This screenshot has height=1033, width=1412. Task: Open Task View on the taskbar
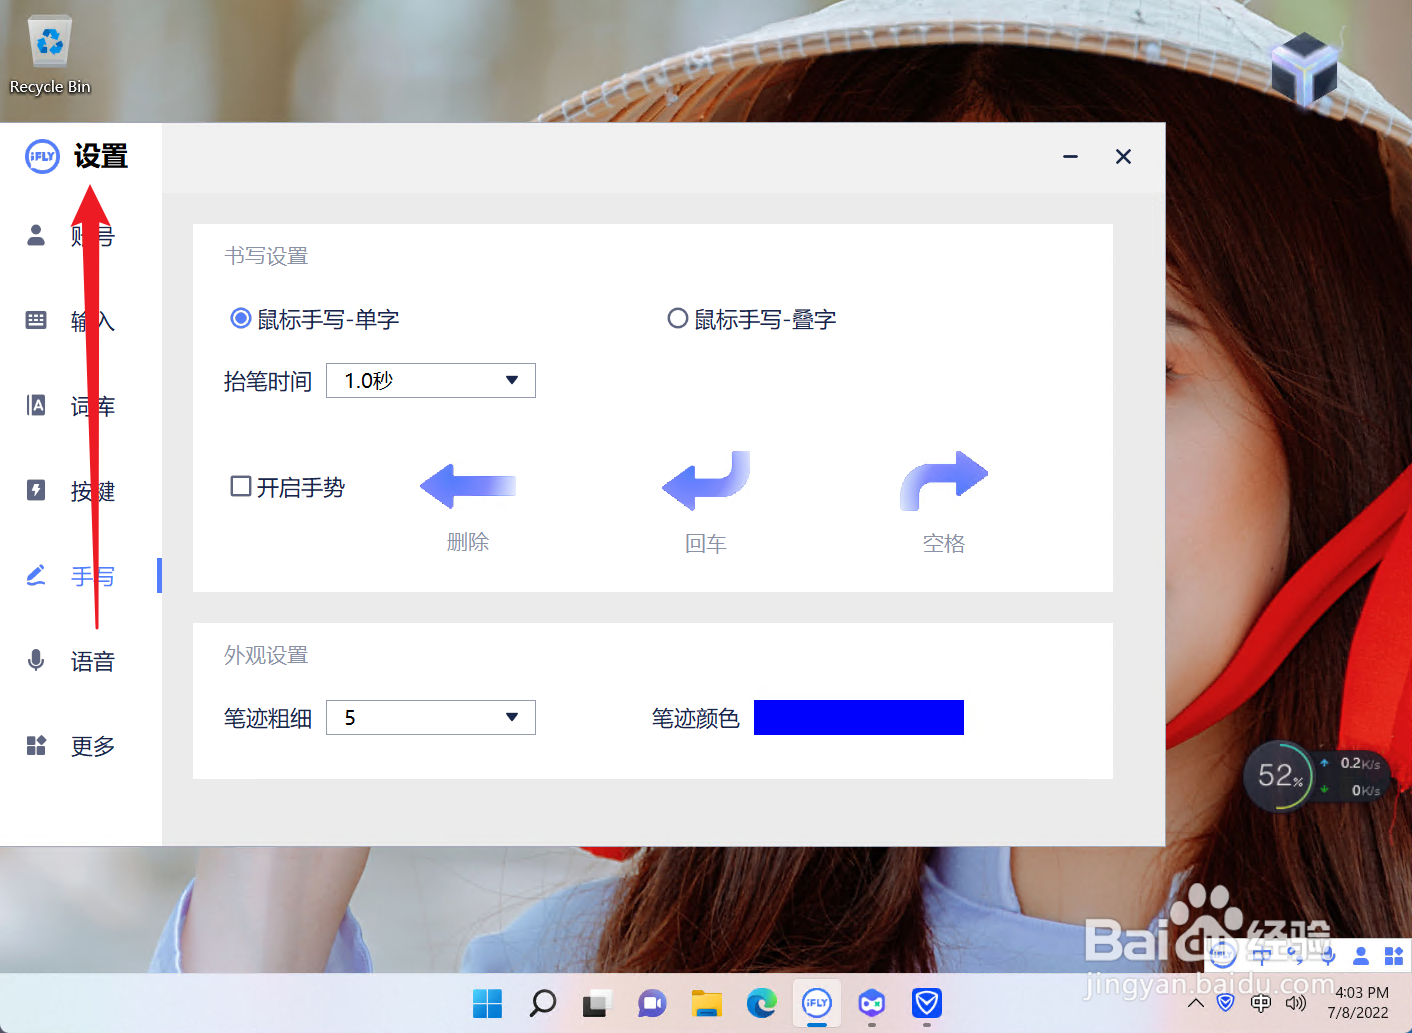tap(597, 1003)
